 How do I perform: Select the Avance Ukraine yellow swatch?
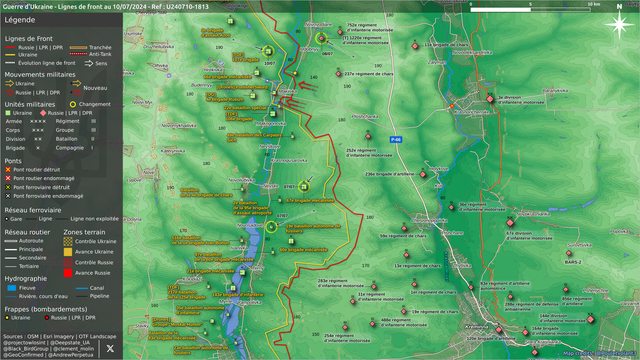pos(68,252)
